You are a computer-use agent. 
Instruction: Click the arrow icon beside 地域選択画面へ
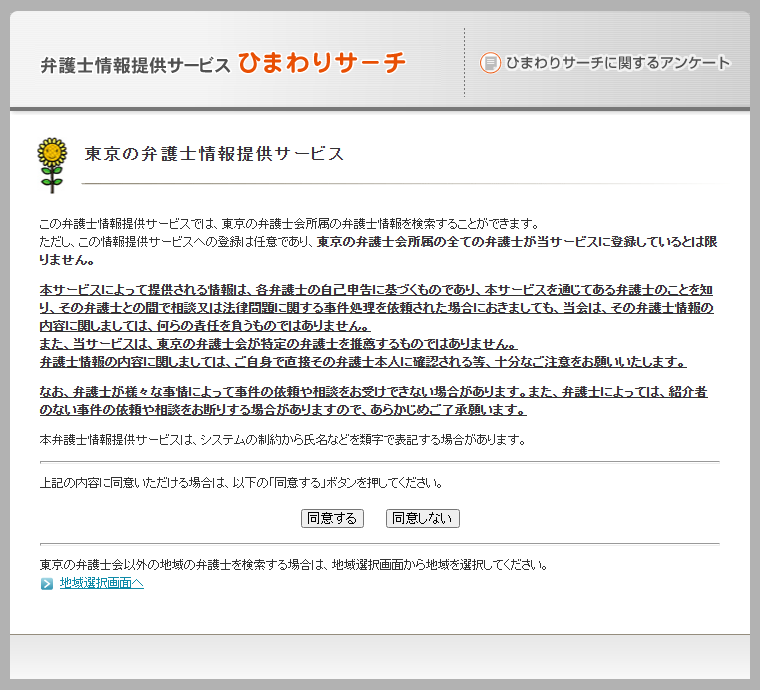(x=47, y=584)
